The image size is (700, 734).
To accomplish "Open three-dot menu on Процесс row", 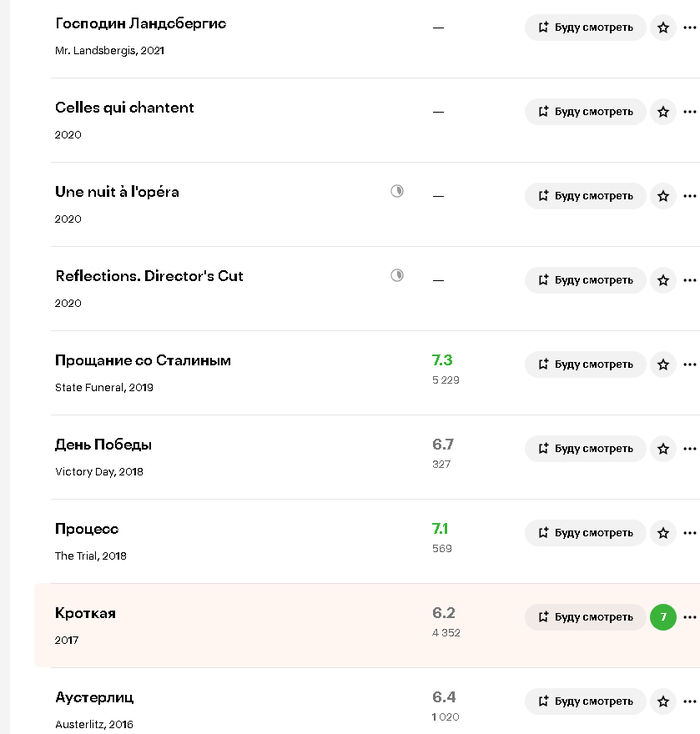I will coord(689,533).
